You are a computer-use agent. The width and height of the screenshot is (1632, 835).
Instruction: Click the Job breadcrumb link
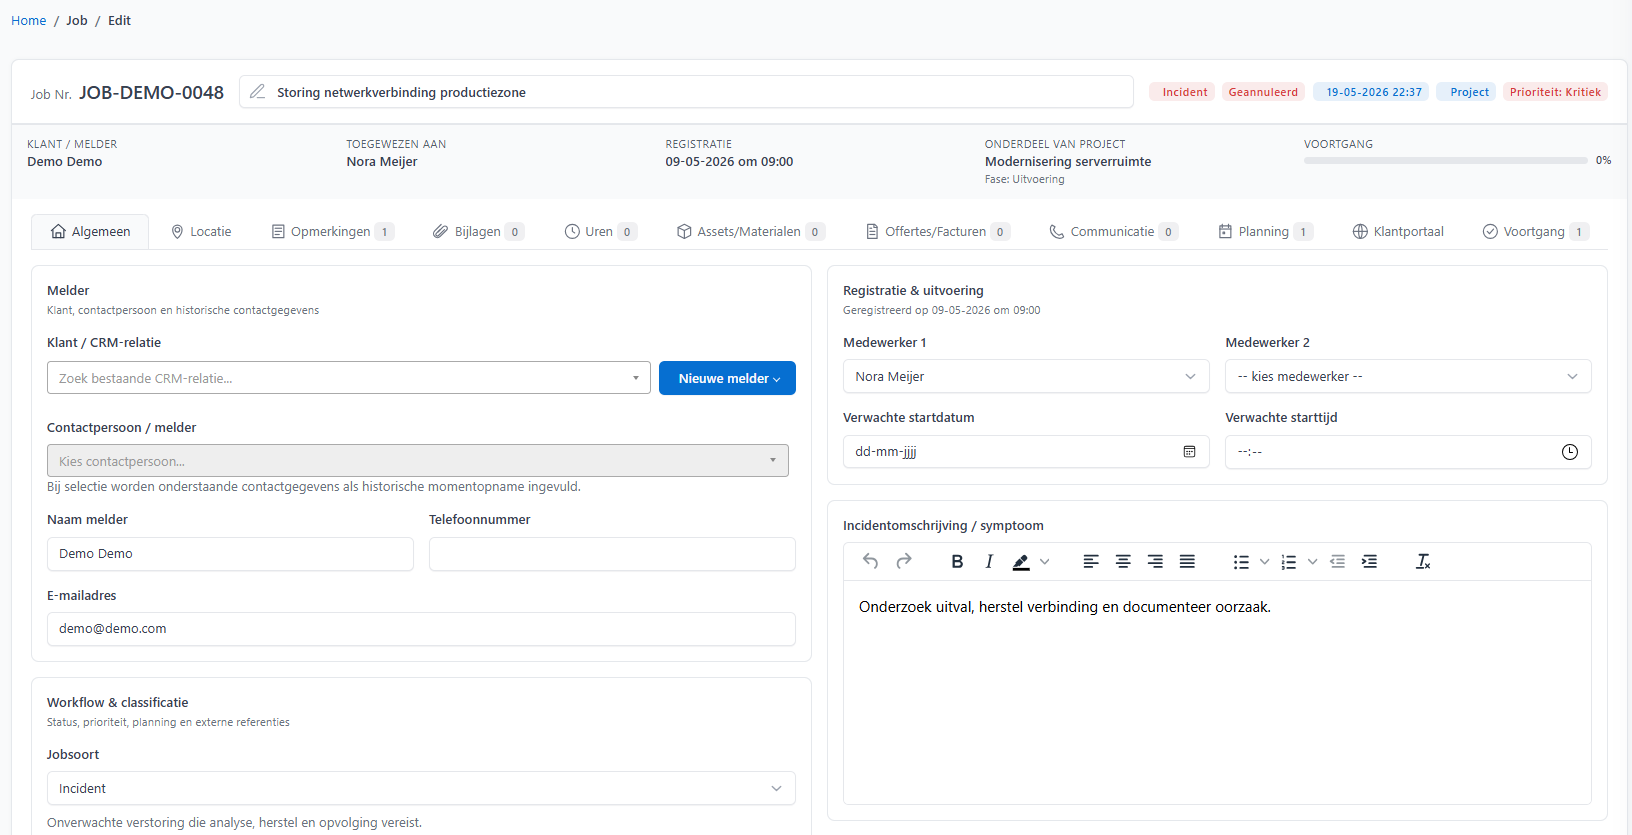click(x=77, y=20)
